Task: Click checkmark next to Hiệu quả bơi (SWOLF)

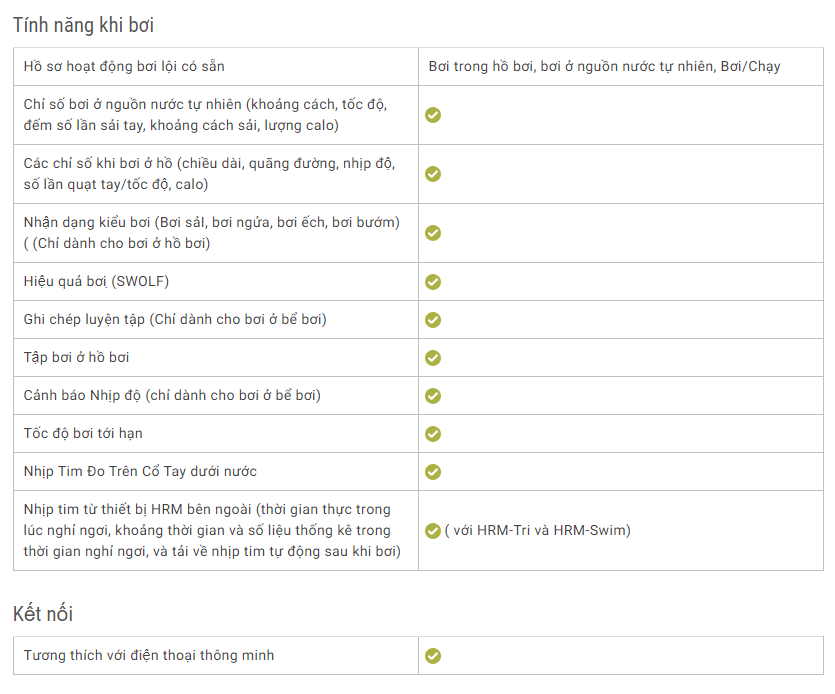Action: coord(433,282)
